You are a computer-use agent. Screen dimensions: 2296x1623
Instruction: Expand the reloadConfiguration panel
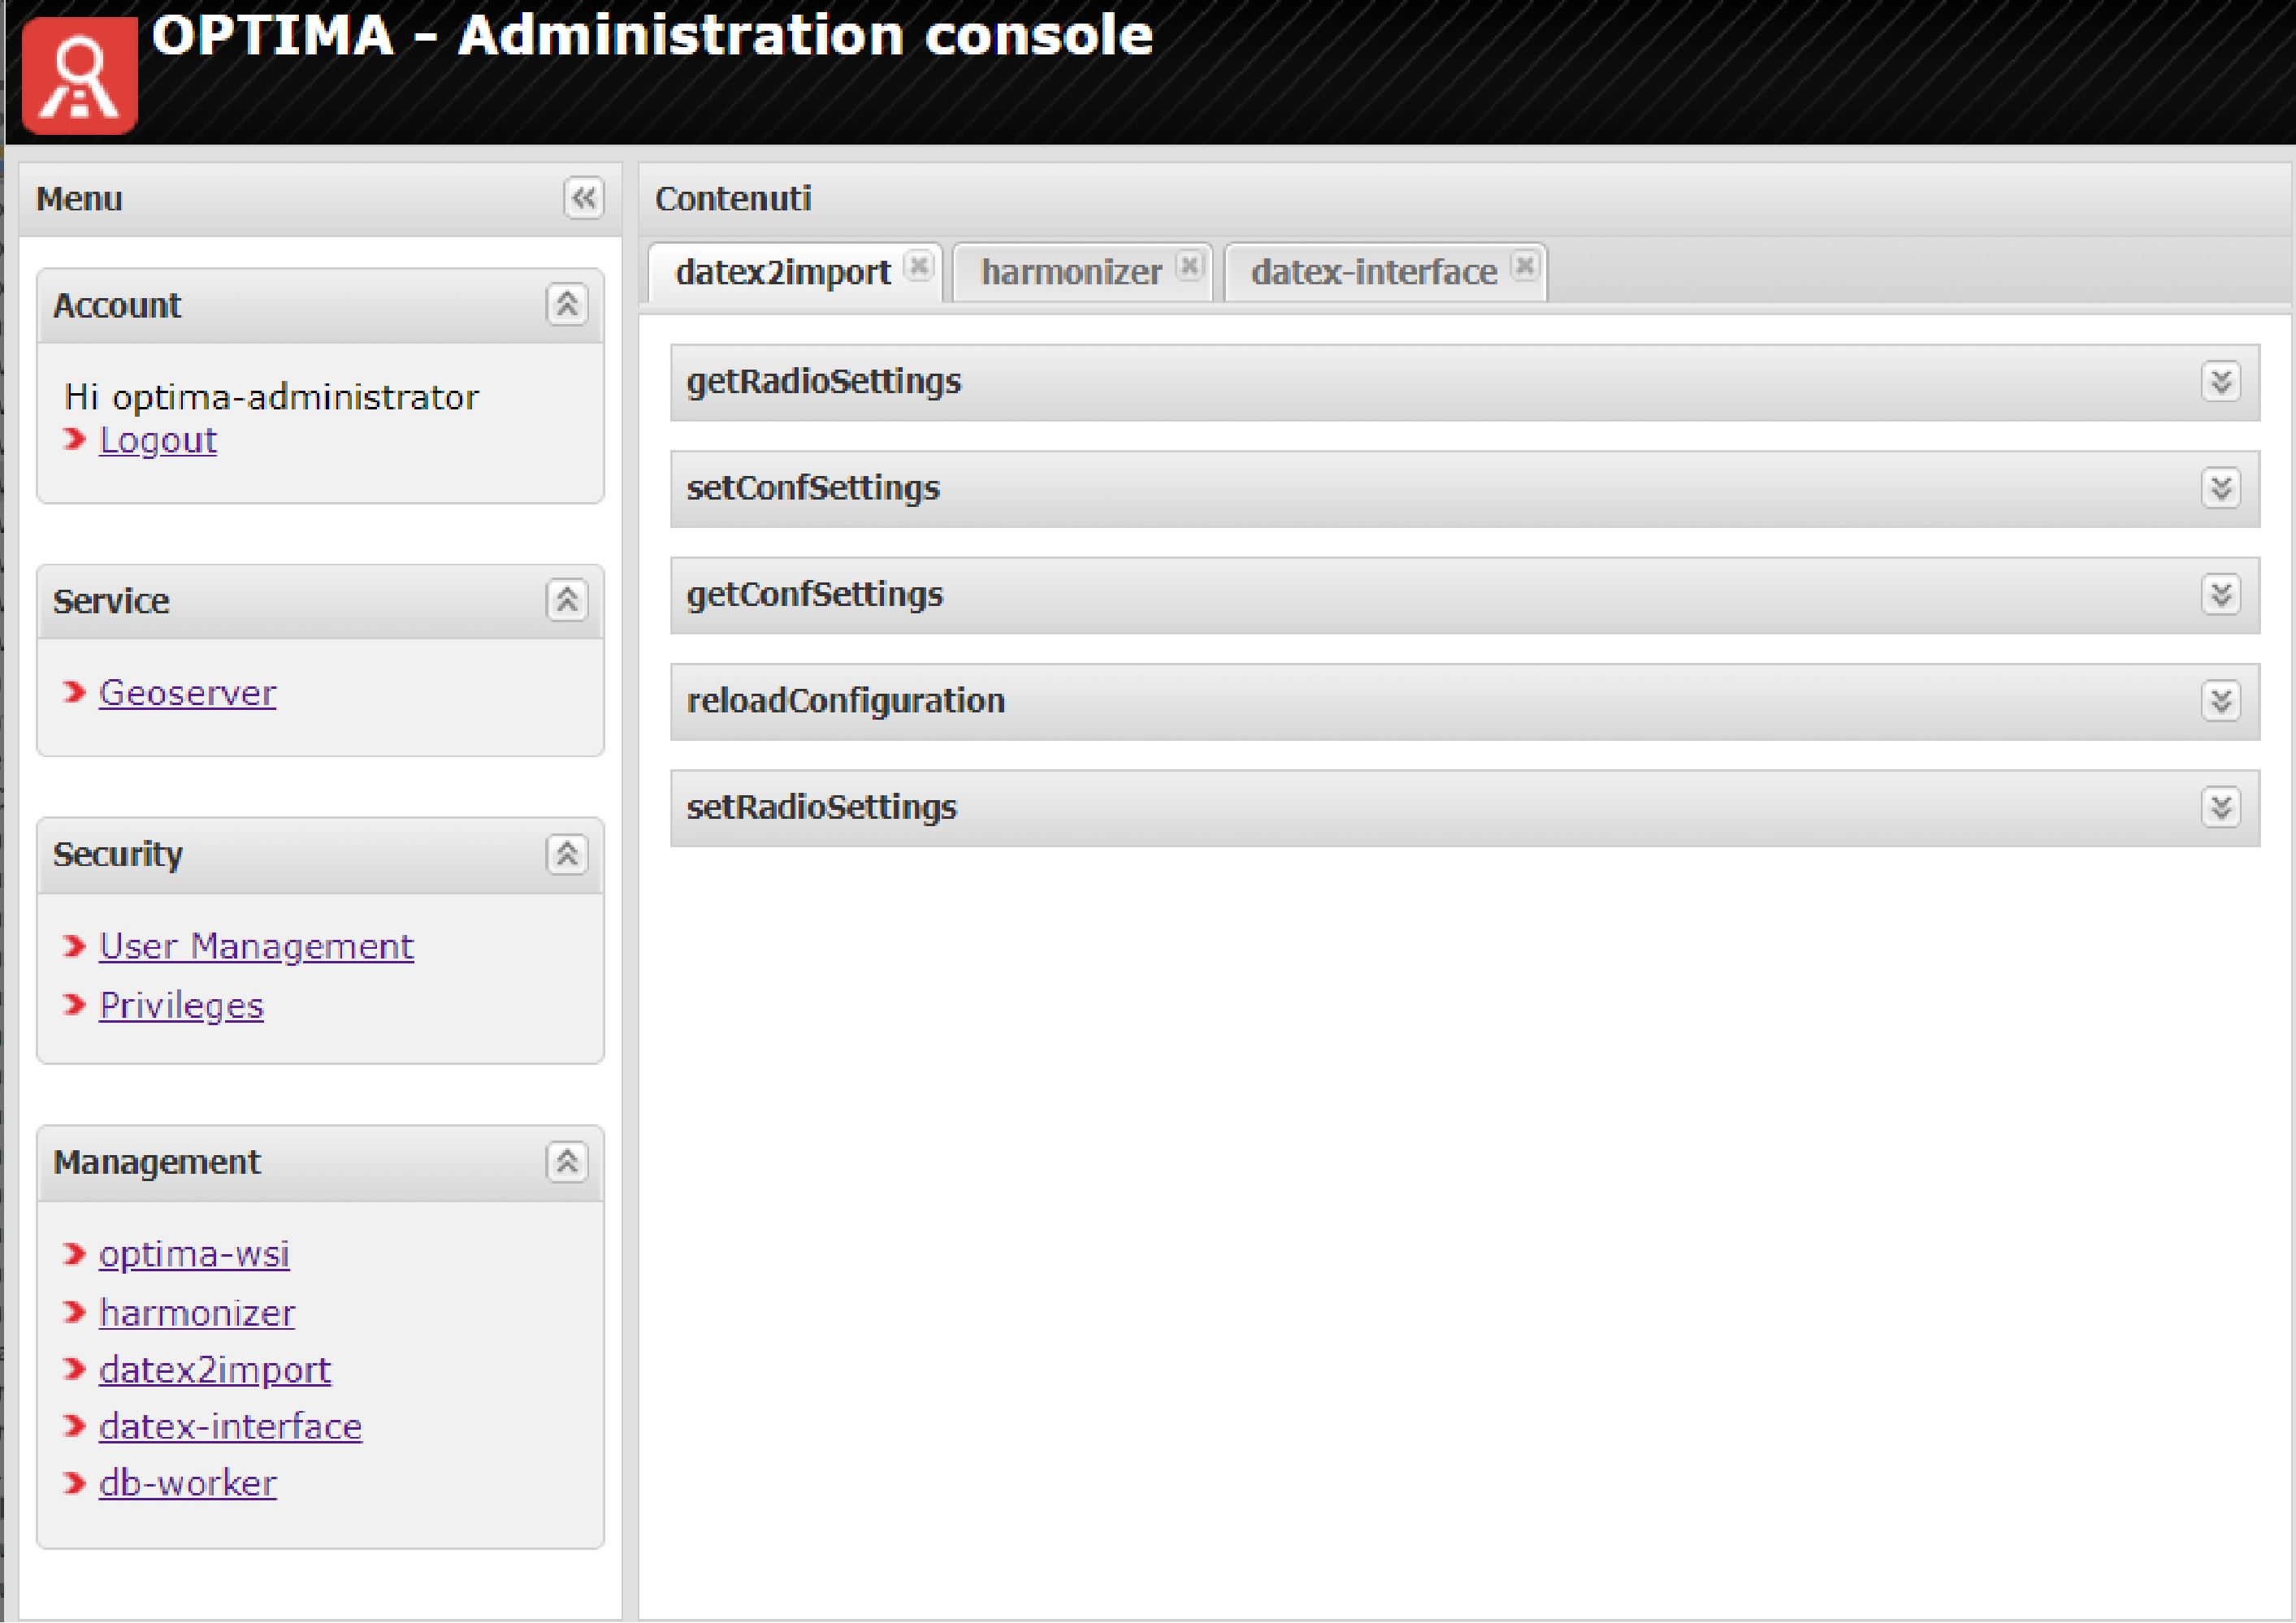pyautogui.click(x=2221, y=701)
